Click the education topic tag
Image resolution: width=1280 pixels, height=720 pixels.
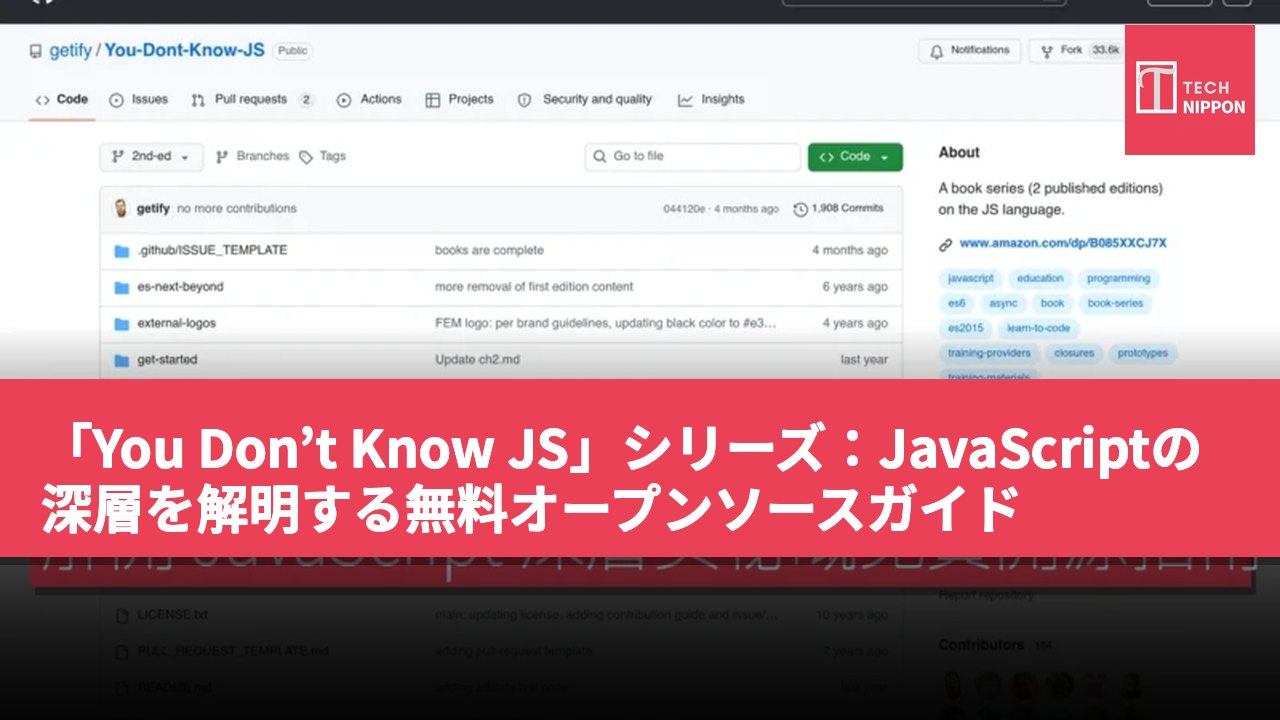(x=1040, y=279)
